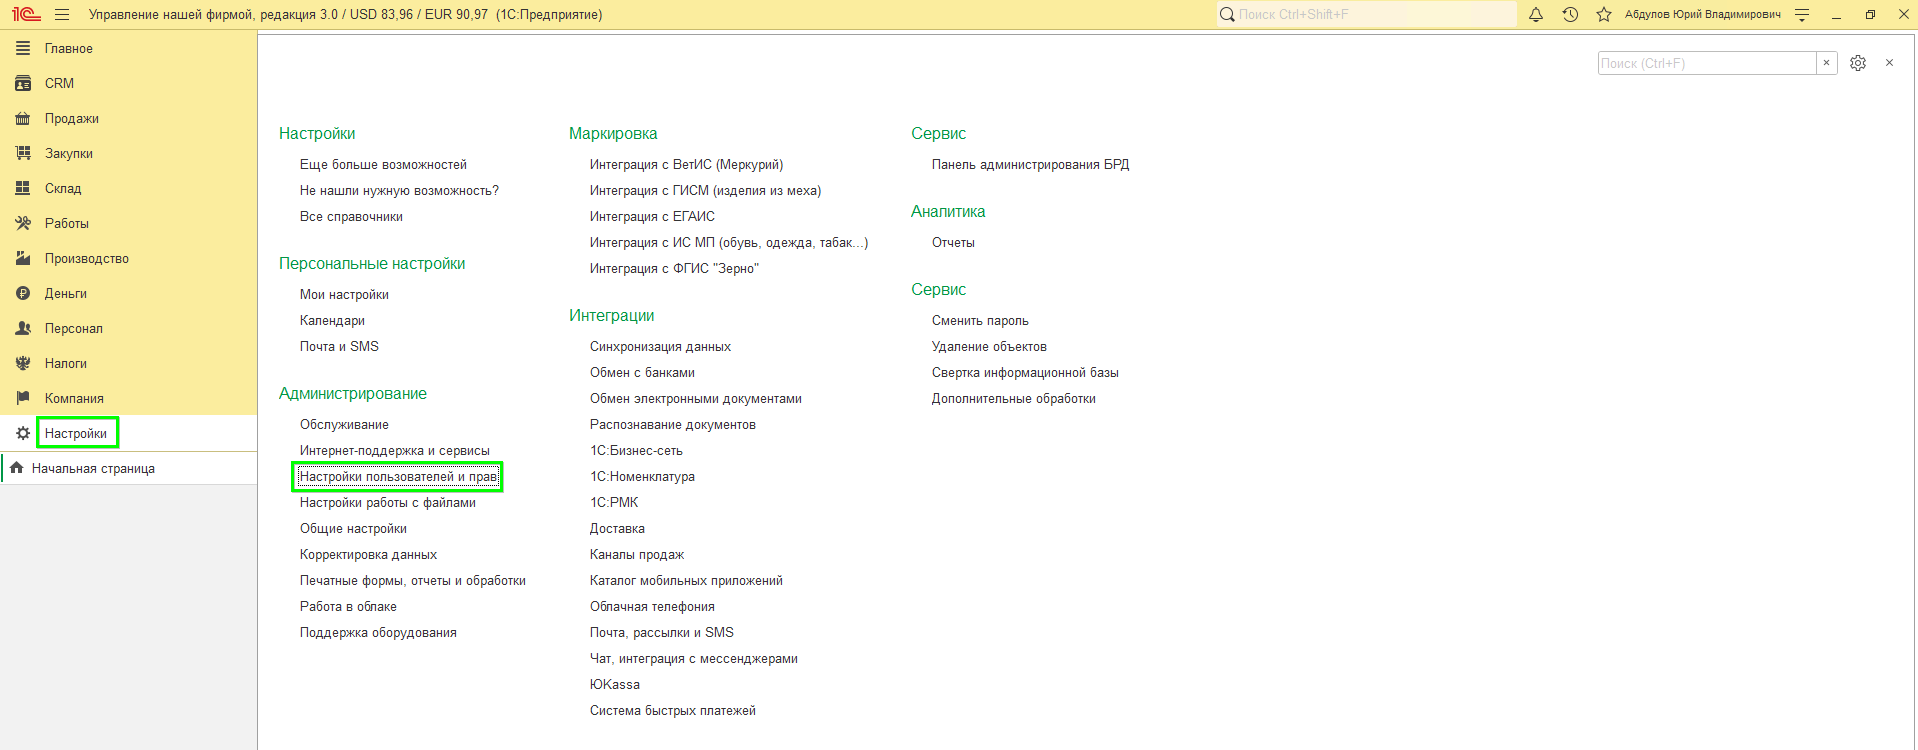Open Отчеты under Аналитика
1918x750 pixels.
pos(953,242)
